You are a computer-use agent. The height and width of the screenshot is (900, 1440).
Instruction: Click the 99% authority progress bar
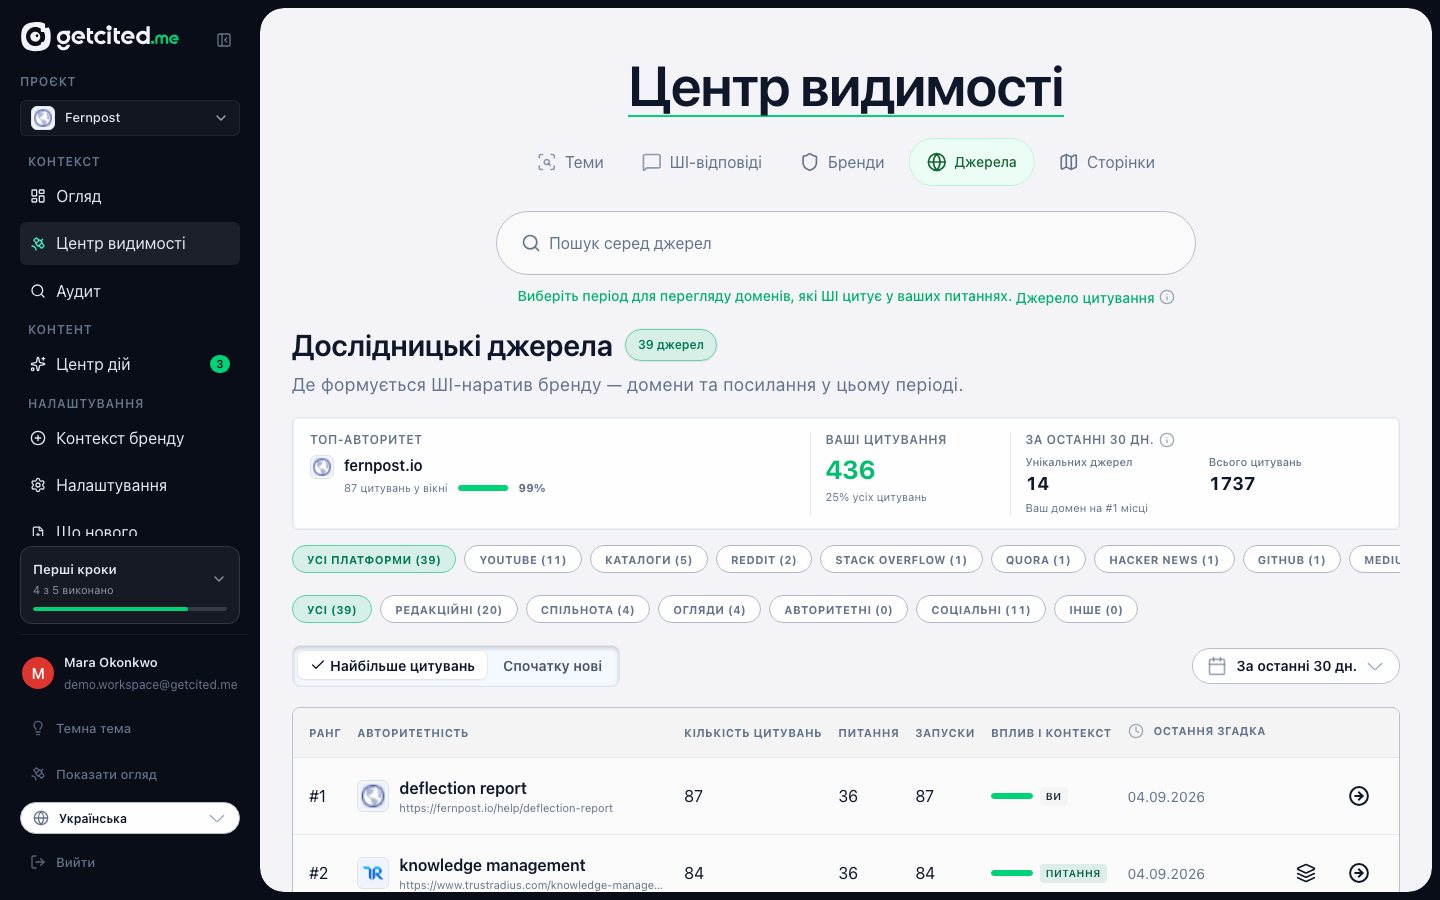point(483,488)
